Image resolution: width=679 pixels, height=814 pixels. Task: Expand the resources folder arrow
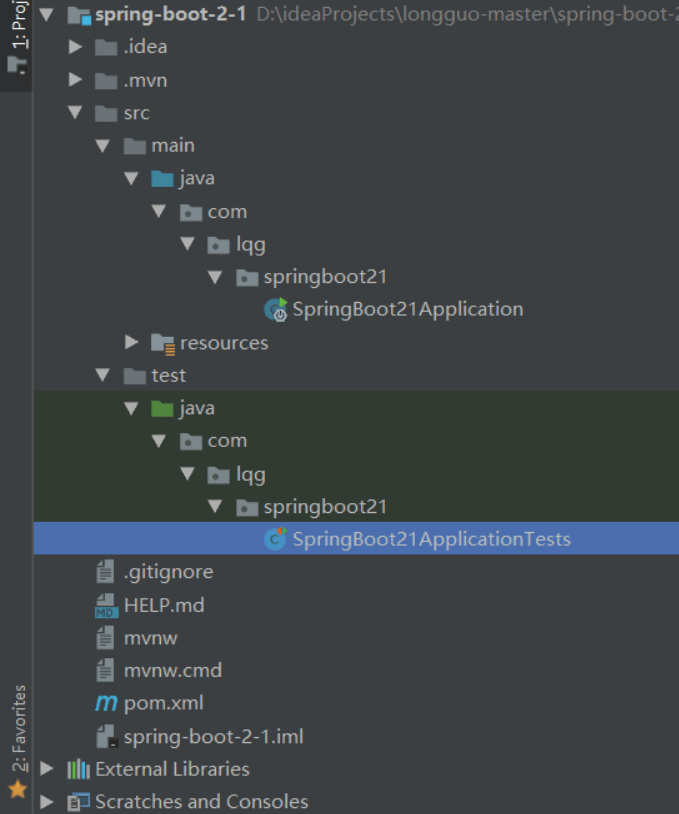[132, 342]
